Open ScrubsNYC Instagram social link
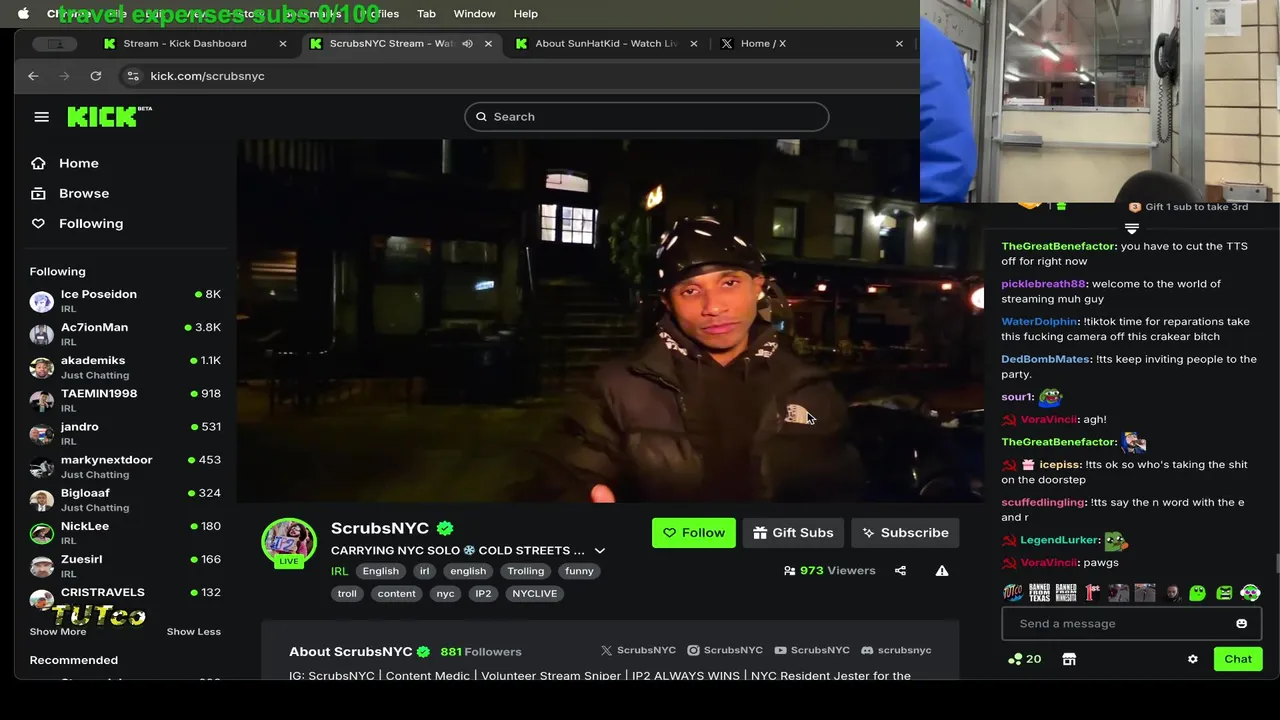The width and height of the screenshot is (1280, 720). pos(725,650)
